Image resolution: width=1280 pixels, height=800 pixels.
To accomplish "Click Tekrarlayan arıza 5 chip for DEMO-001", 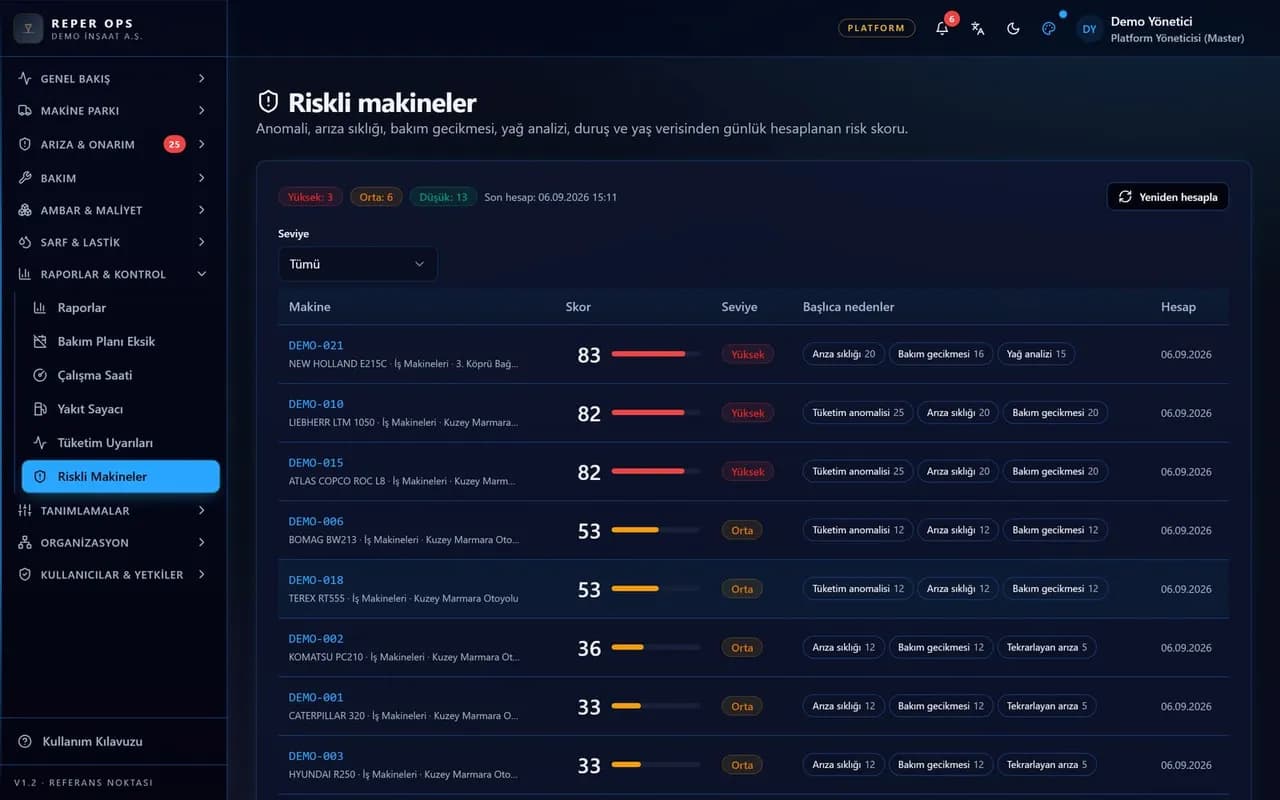I will coord(1047,706).
